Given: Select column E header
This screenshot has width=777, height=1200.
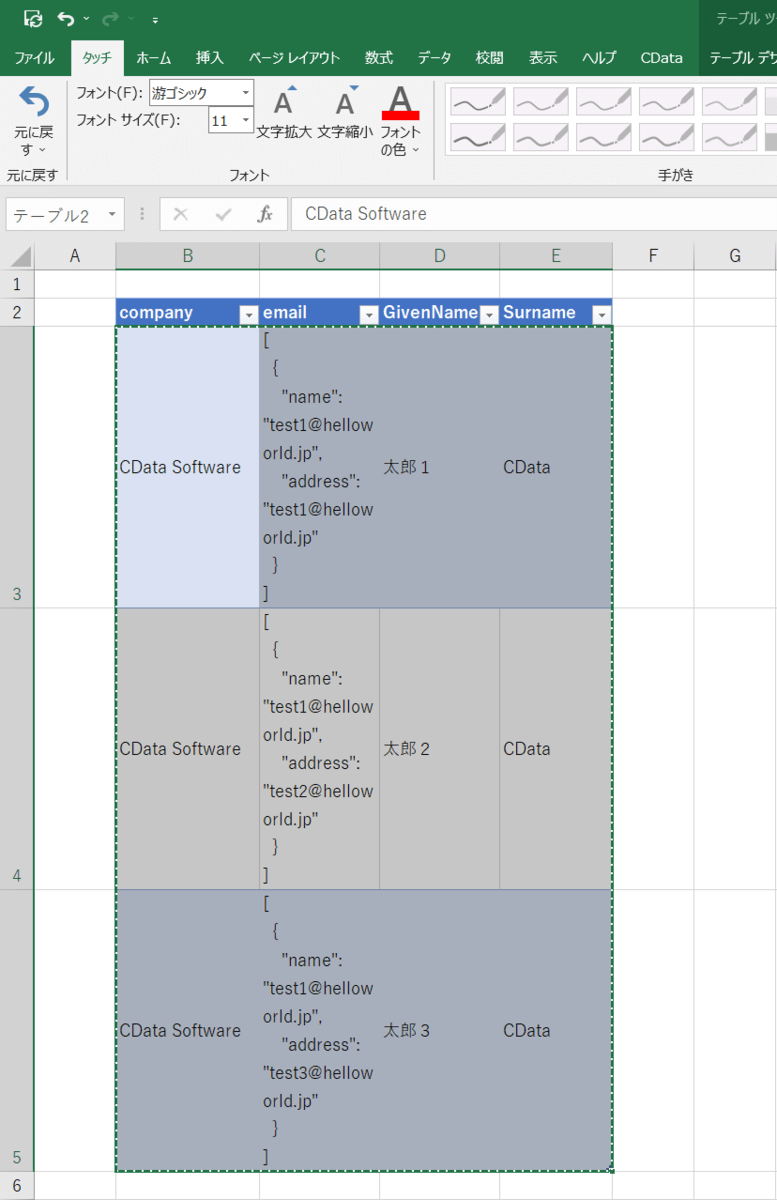Looking at the screenshot, I should pos(556,256).
